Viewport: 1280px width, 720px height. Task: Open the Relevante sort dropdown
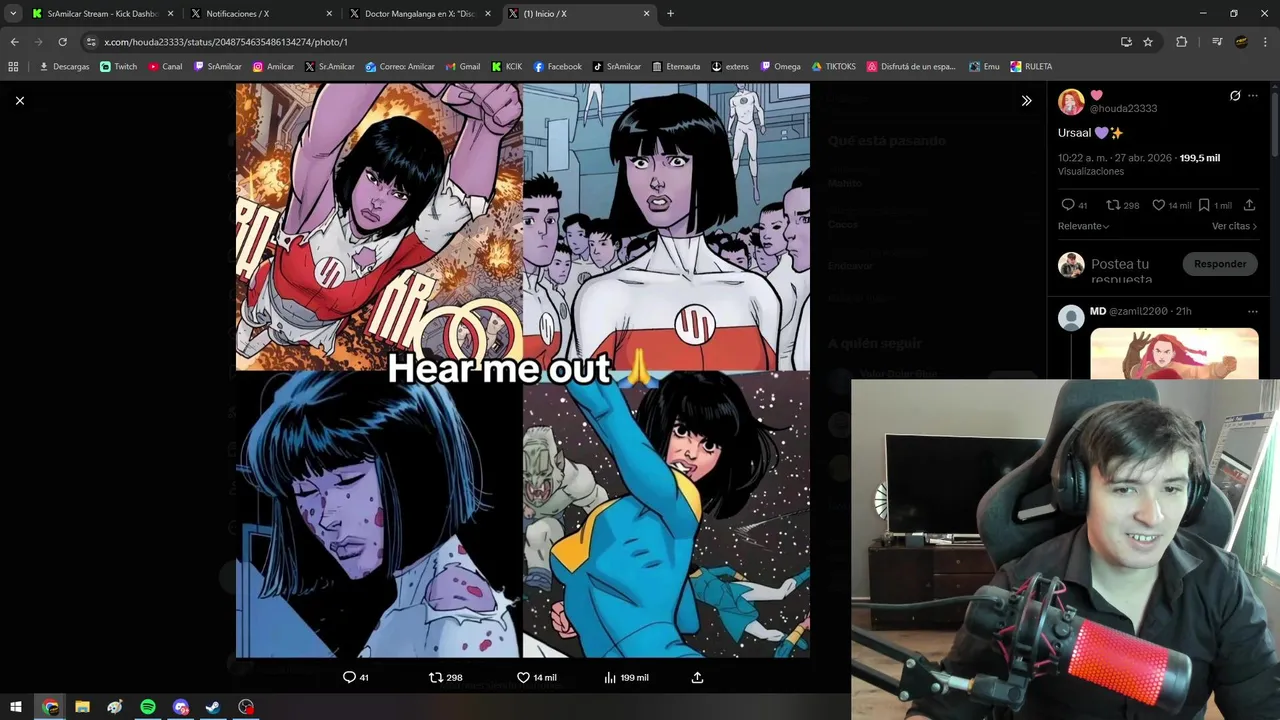[1084, 226]
